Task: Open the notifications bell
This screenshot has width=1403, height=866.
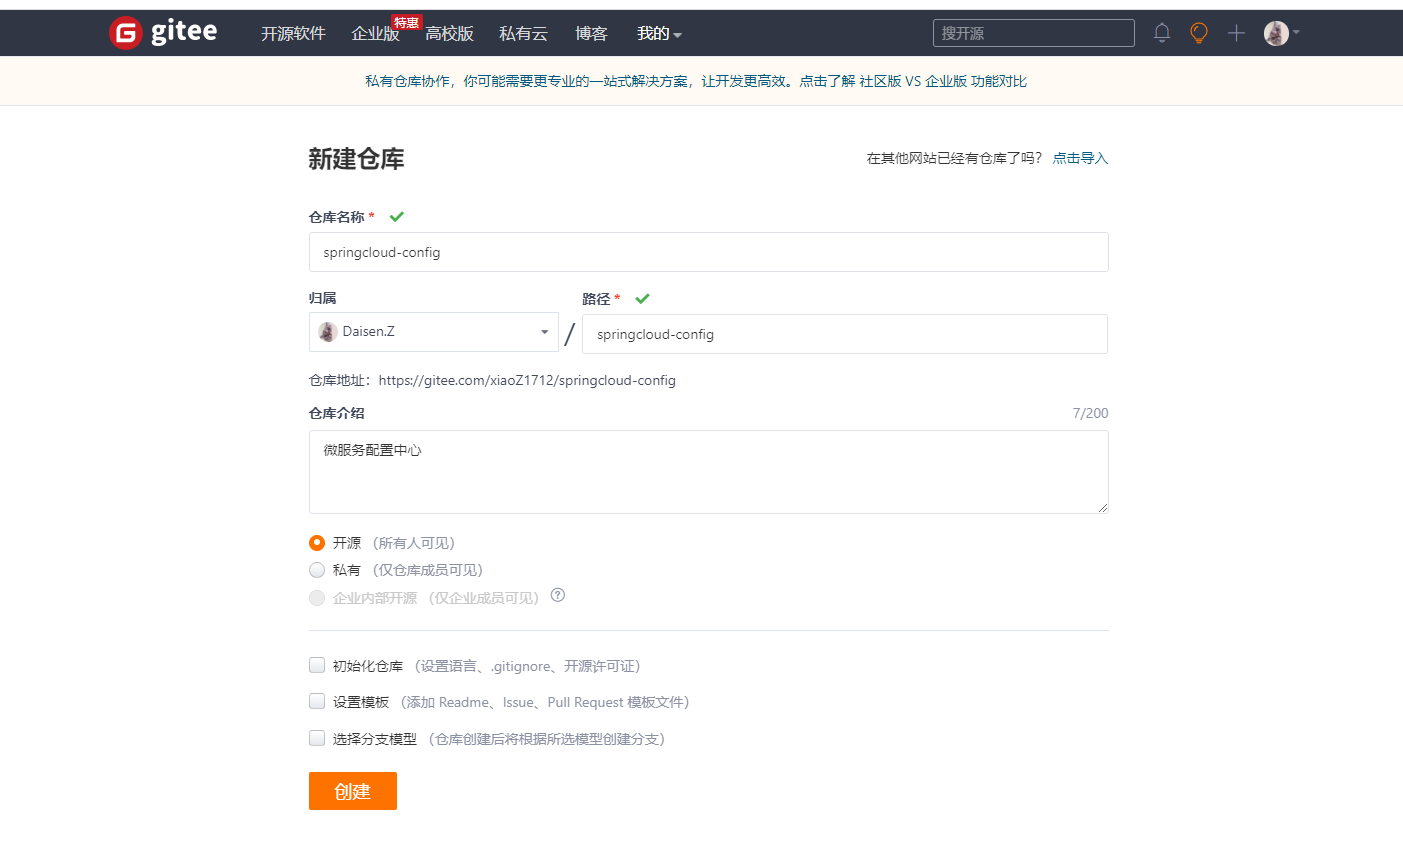Action: point(1161,33)
